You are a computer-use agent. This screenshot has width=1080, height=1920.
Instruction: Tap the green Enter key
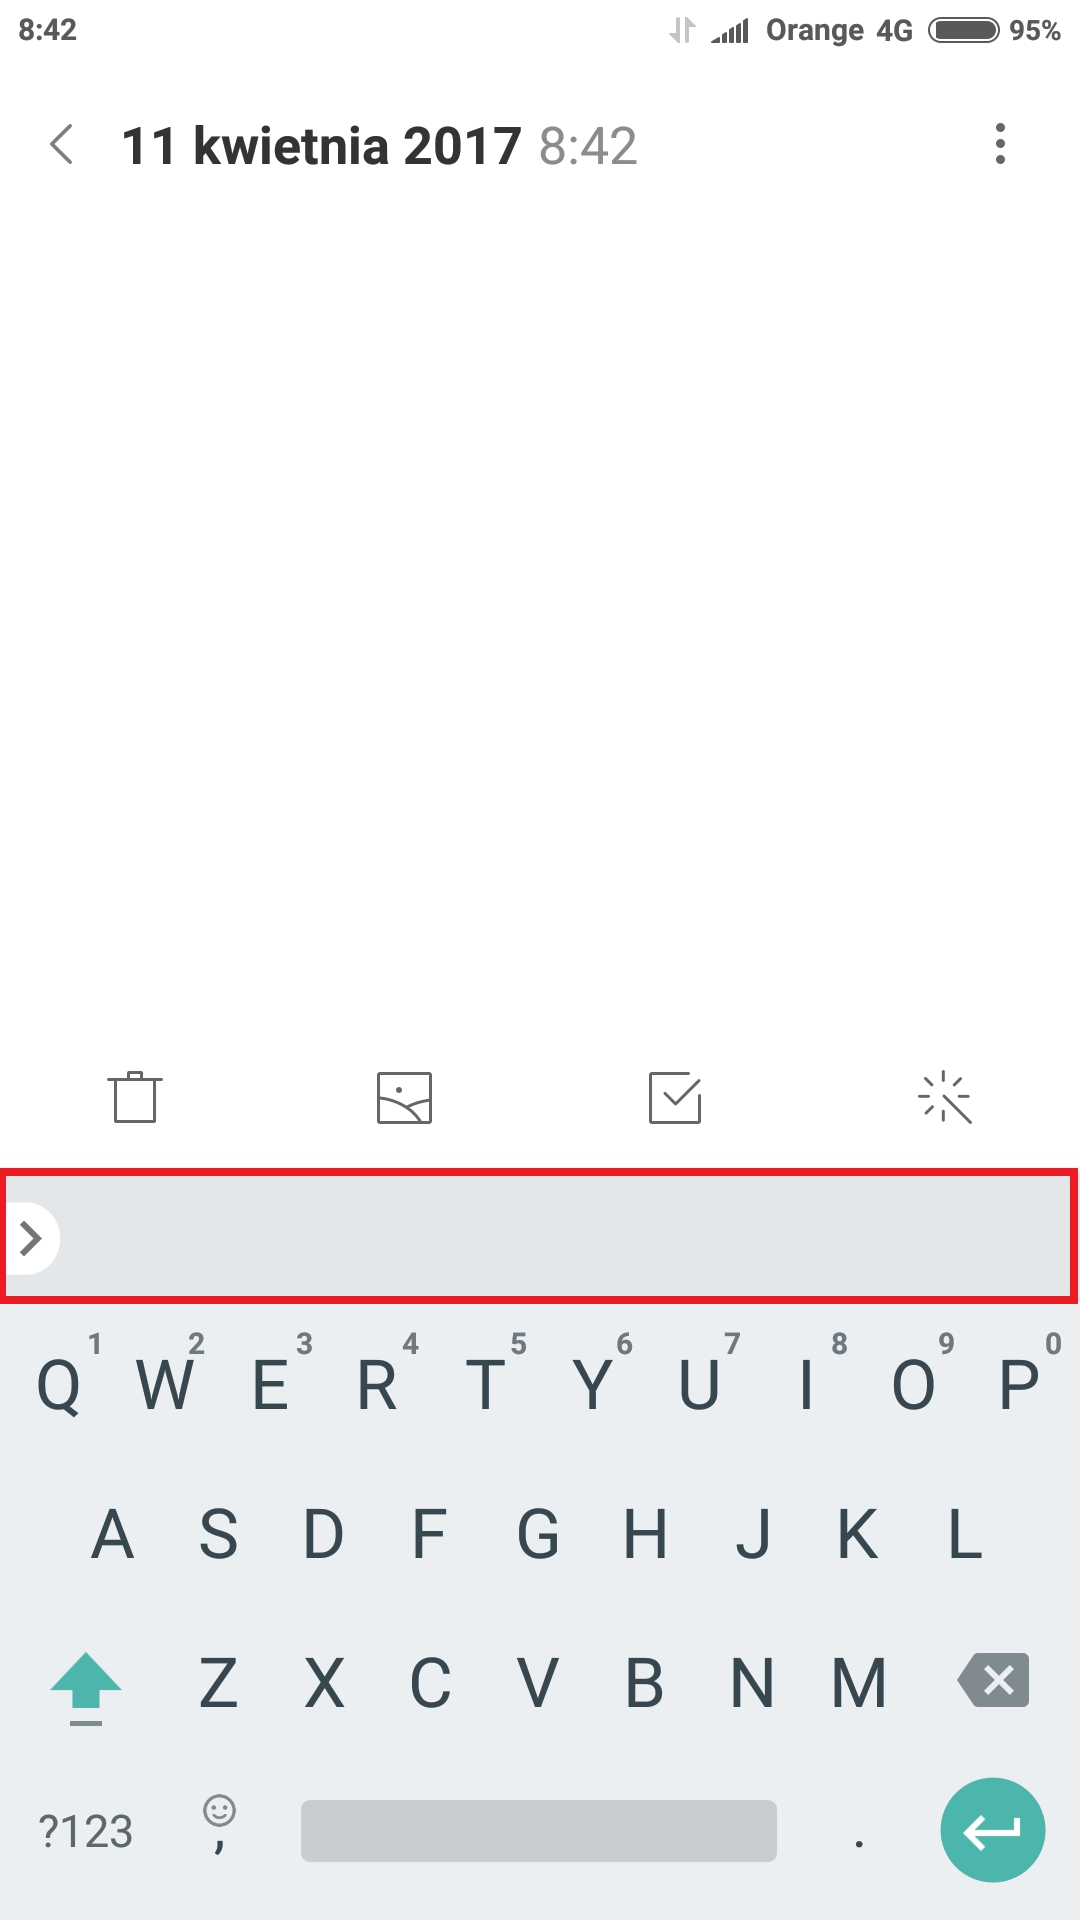993,1830
